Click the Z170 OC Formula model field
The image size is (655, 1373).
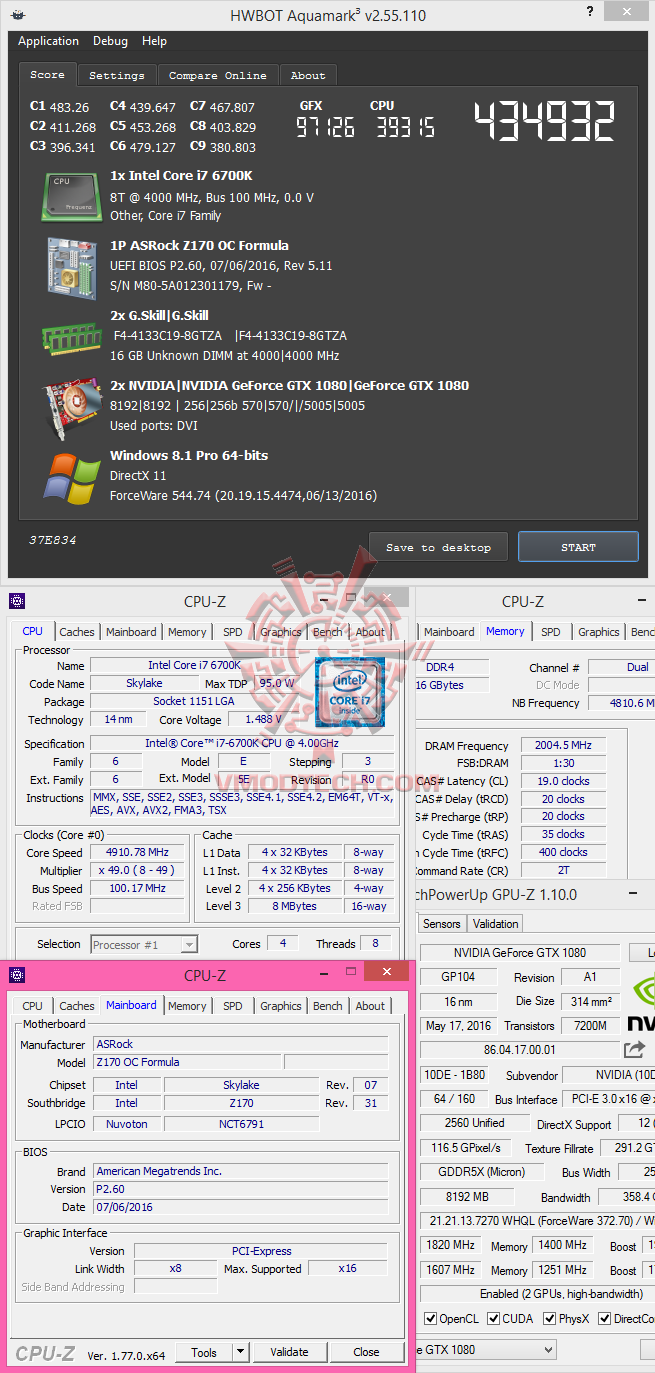tap(187, 1062)
